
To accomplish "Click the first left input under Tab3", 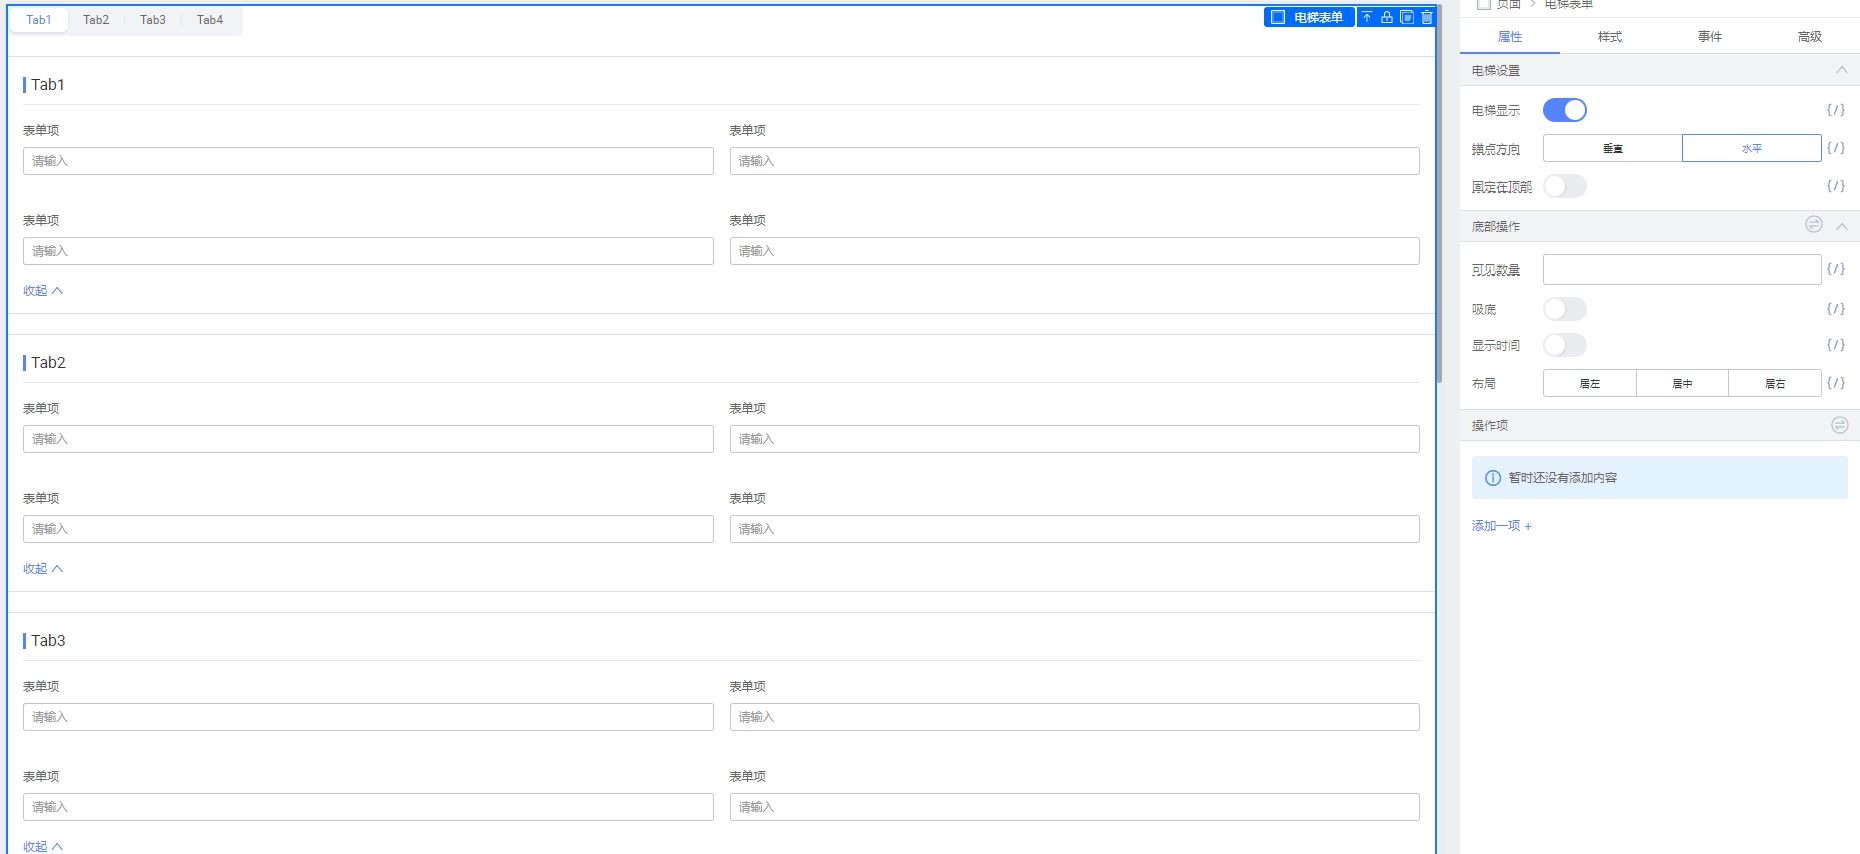I will click(x=368, y=717).
